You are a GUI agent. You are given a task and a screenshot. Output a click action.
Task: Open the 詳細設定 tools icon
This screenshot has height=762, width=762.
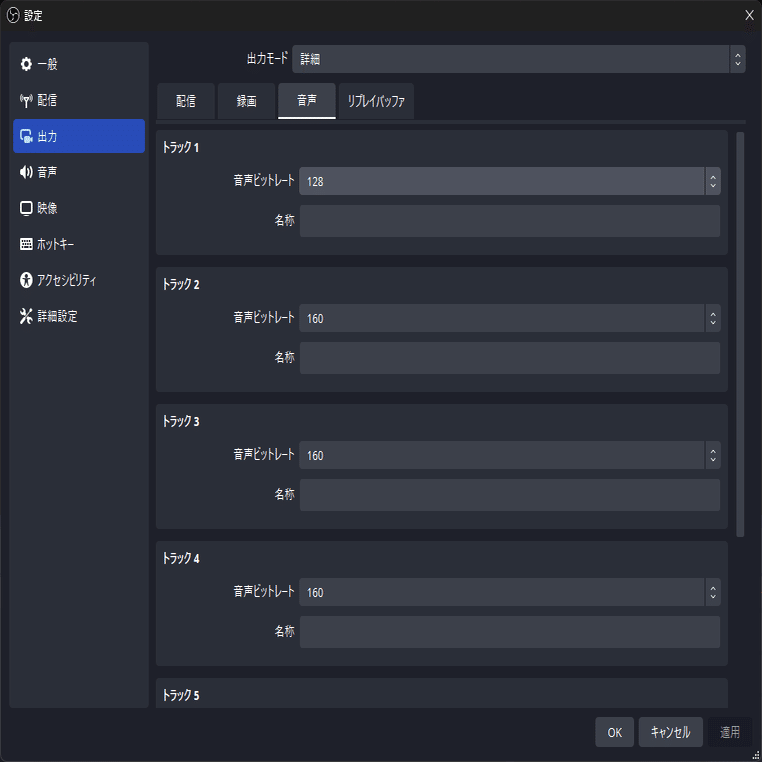point(26,316)
